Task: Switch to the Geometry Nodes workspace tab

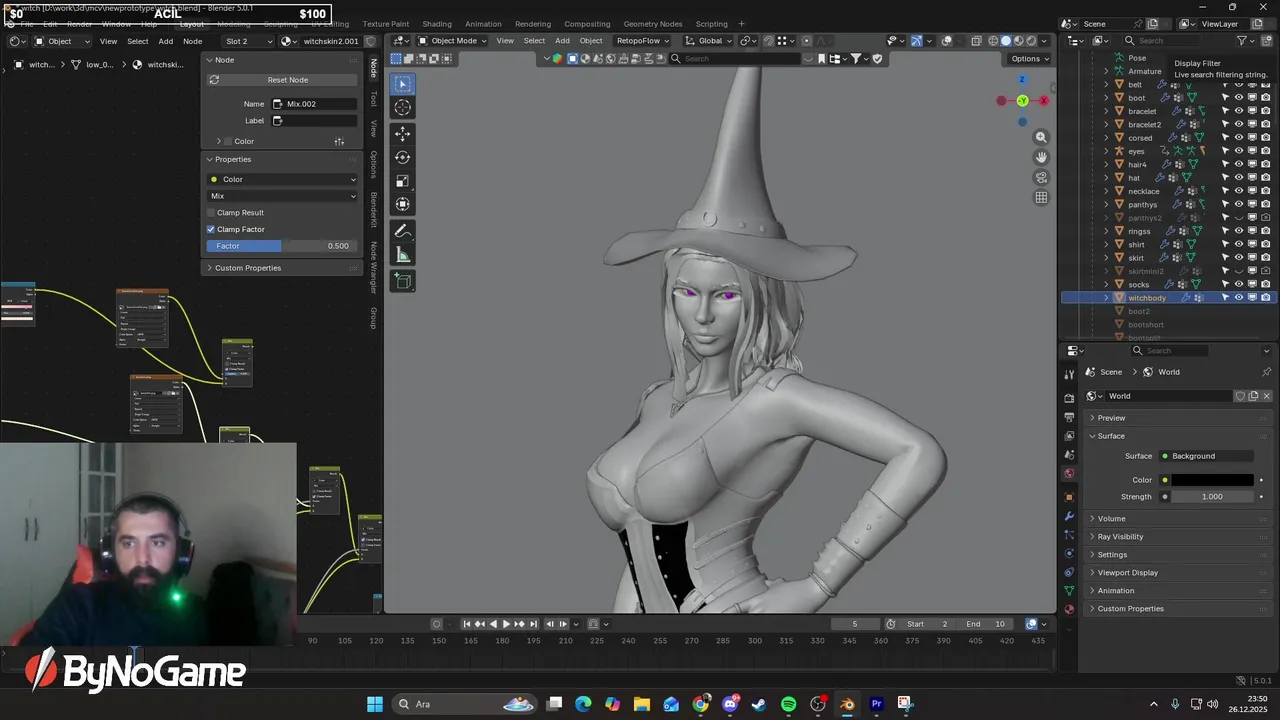Action: (652, 24)
